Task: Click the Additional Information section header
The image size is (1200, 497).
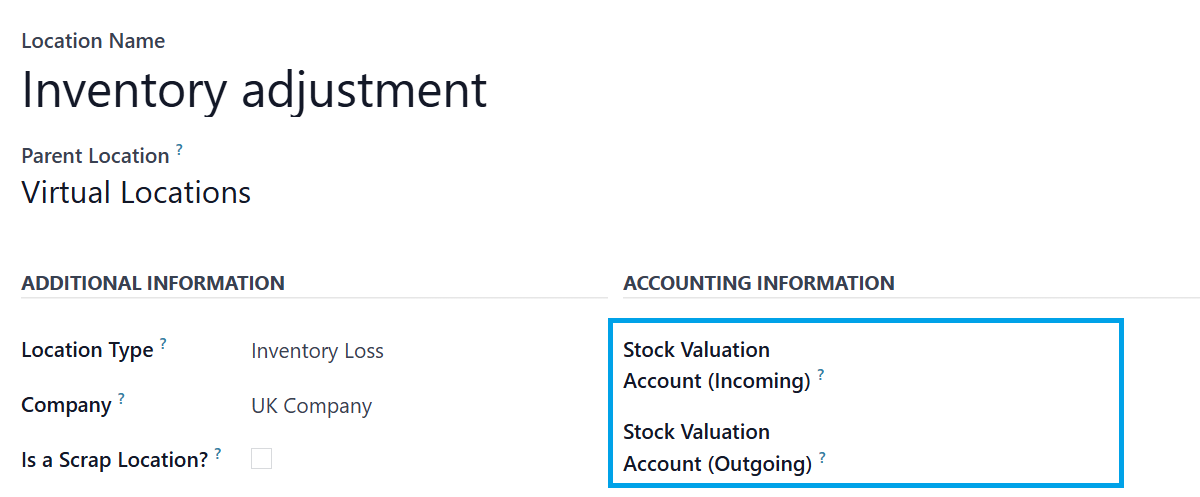Action: [x=153, y=283]
